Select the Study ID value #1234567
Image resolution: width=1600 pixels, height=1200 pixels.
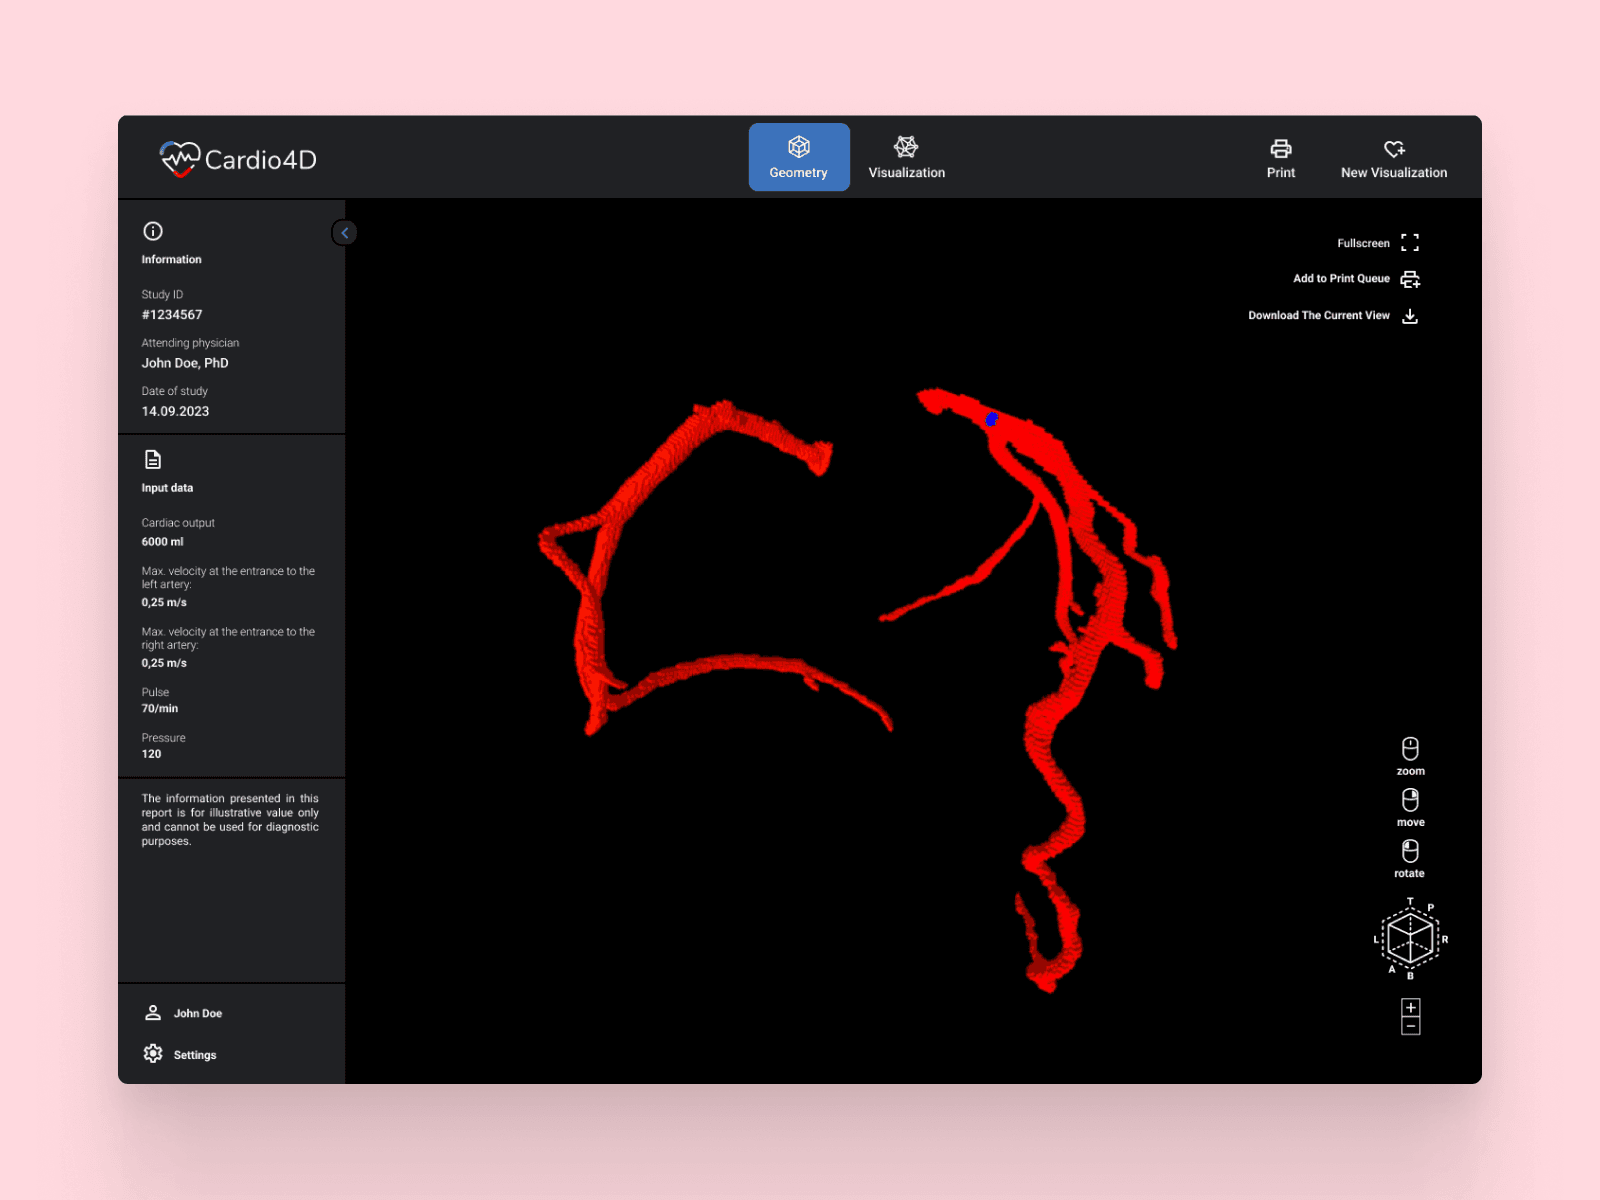(172, 315)
